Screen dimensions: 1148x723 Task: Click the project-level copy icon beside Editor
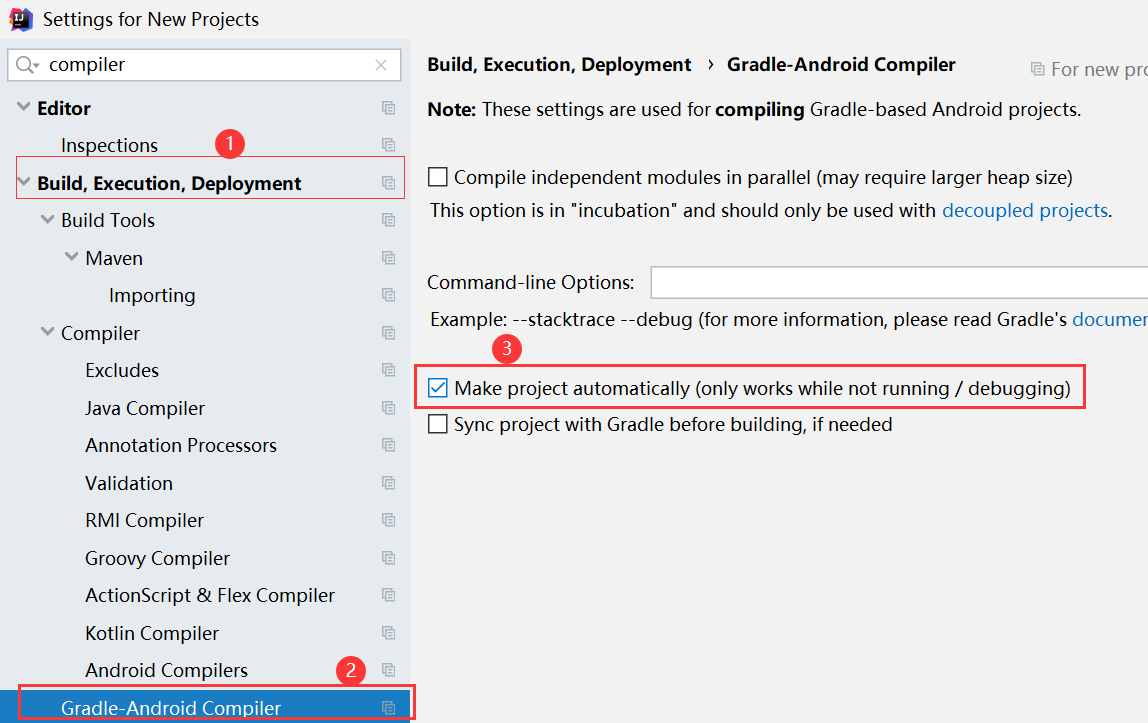point(389,108)
